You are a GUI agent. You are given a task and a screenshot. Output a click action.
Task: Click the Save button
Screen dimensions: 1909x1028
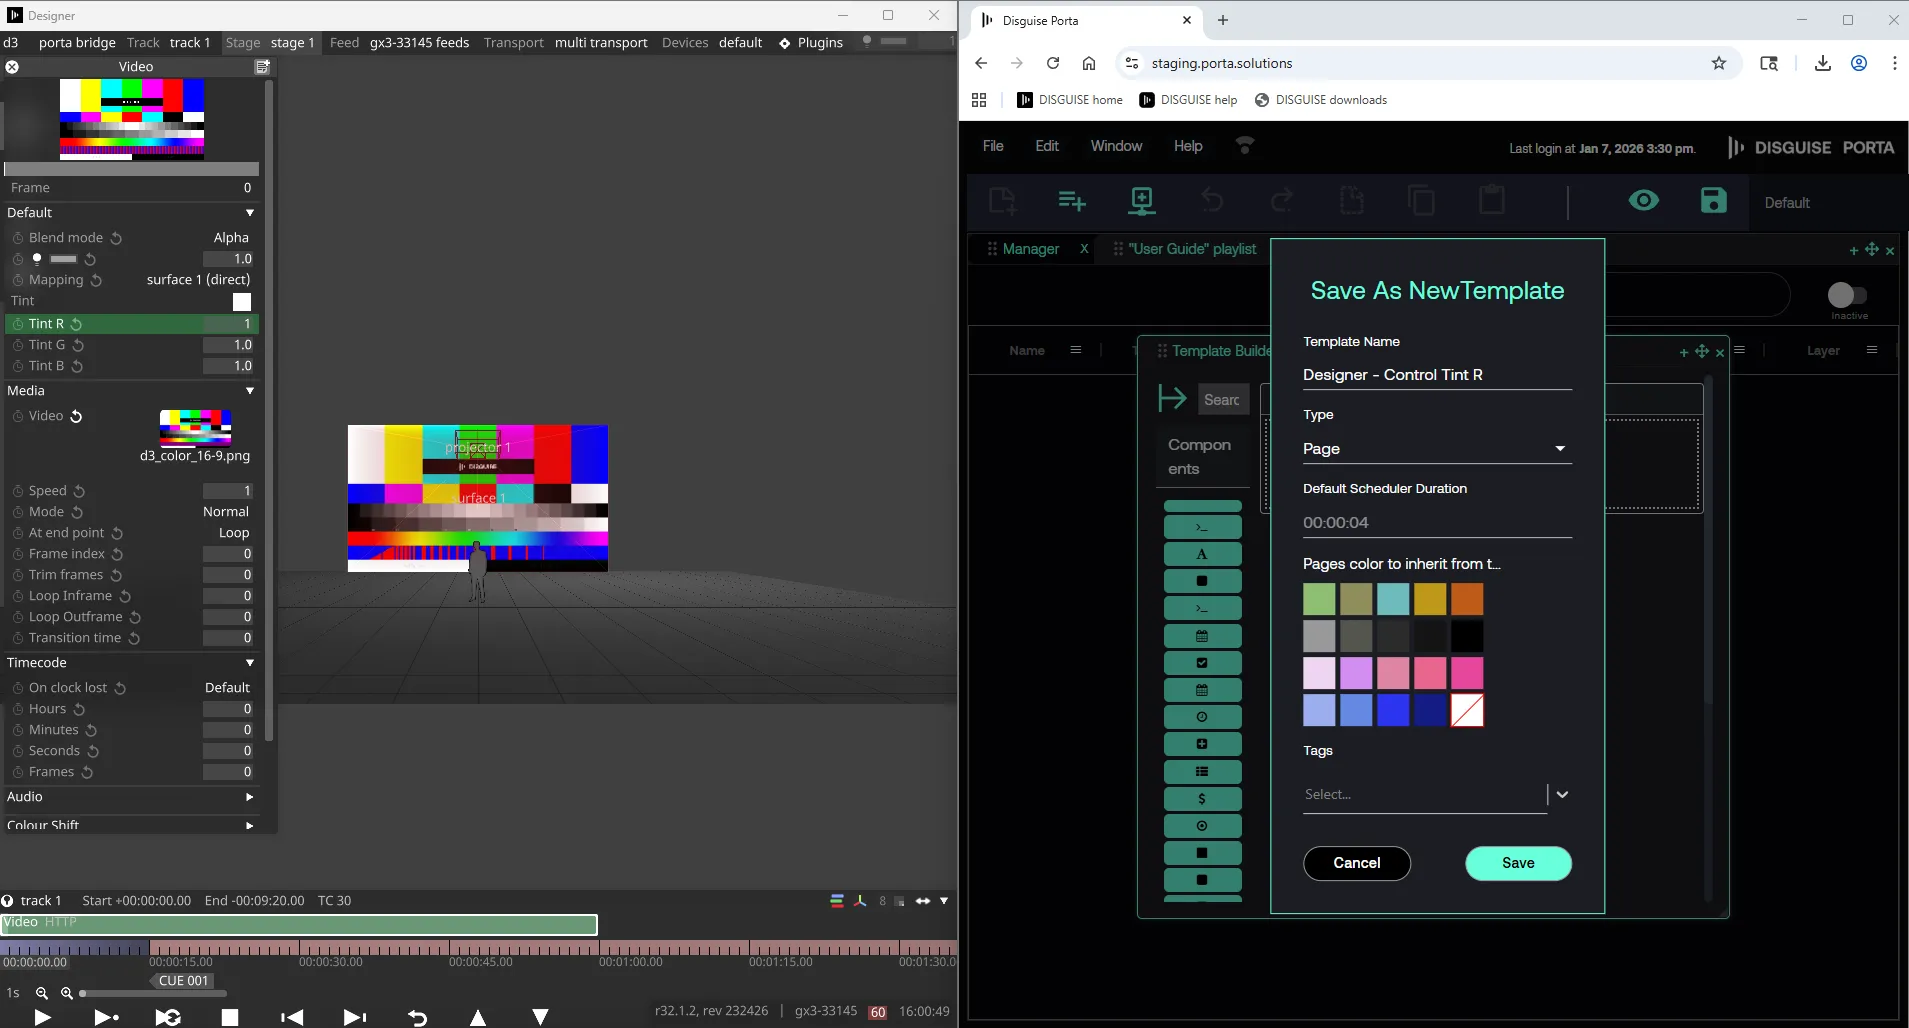point(1517,863)
